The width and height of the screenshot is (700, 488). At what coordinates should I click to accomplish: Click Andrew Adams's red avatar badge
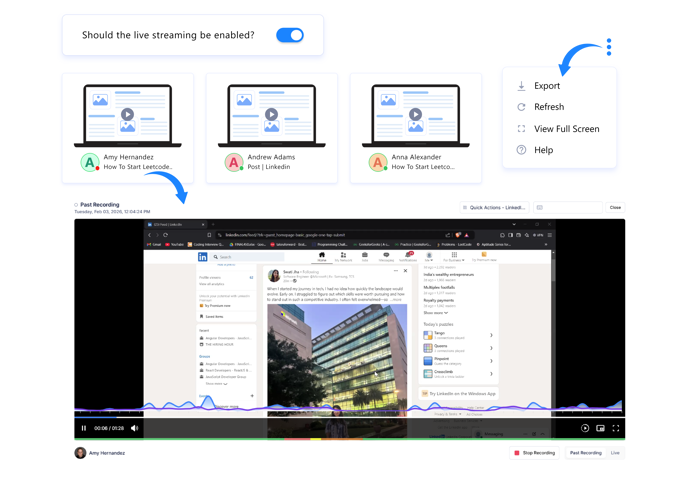233,163
